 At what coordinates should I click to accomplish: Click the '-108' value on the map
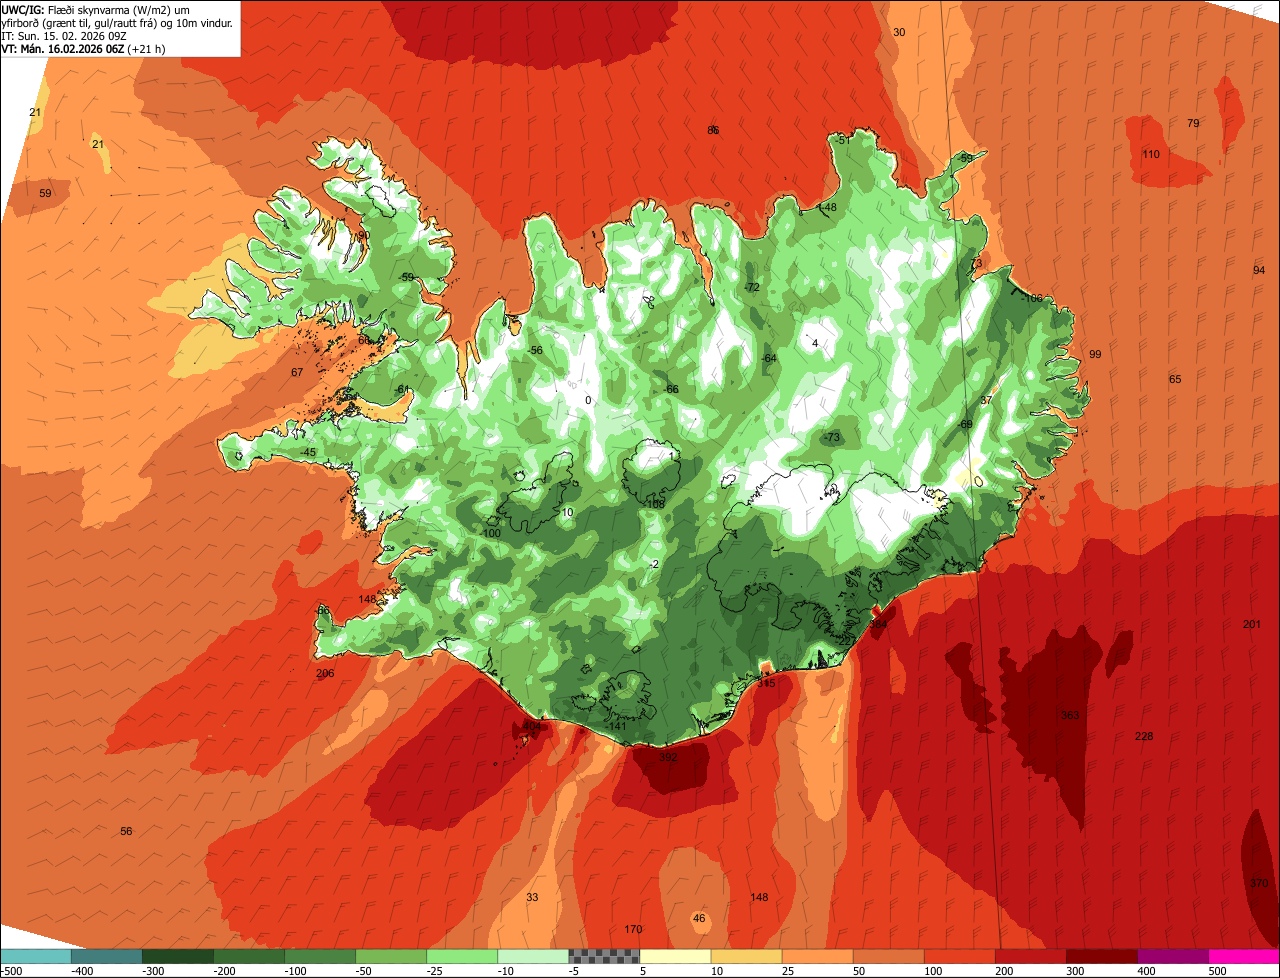tap(655, 504)
